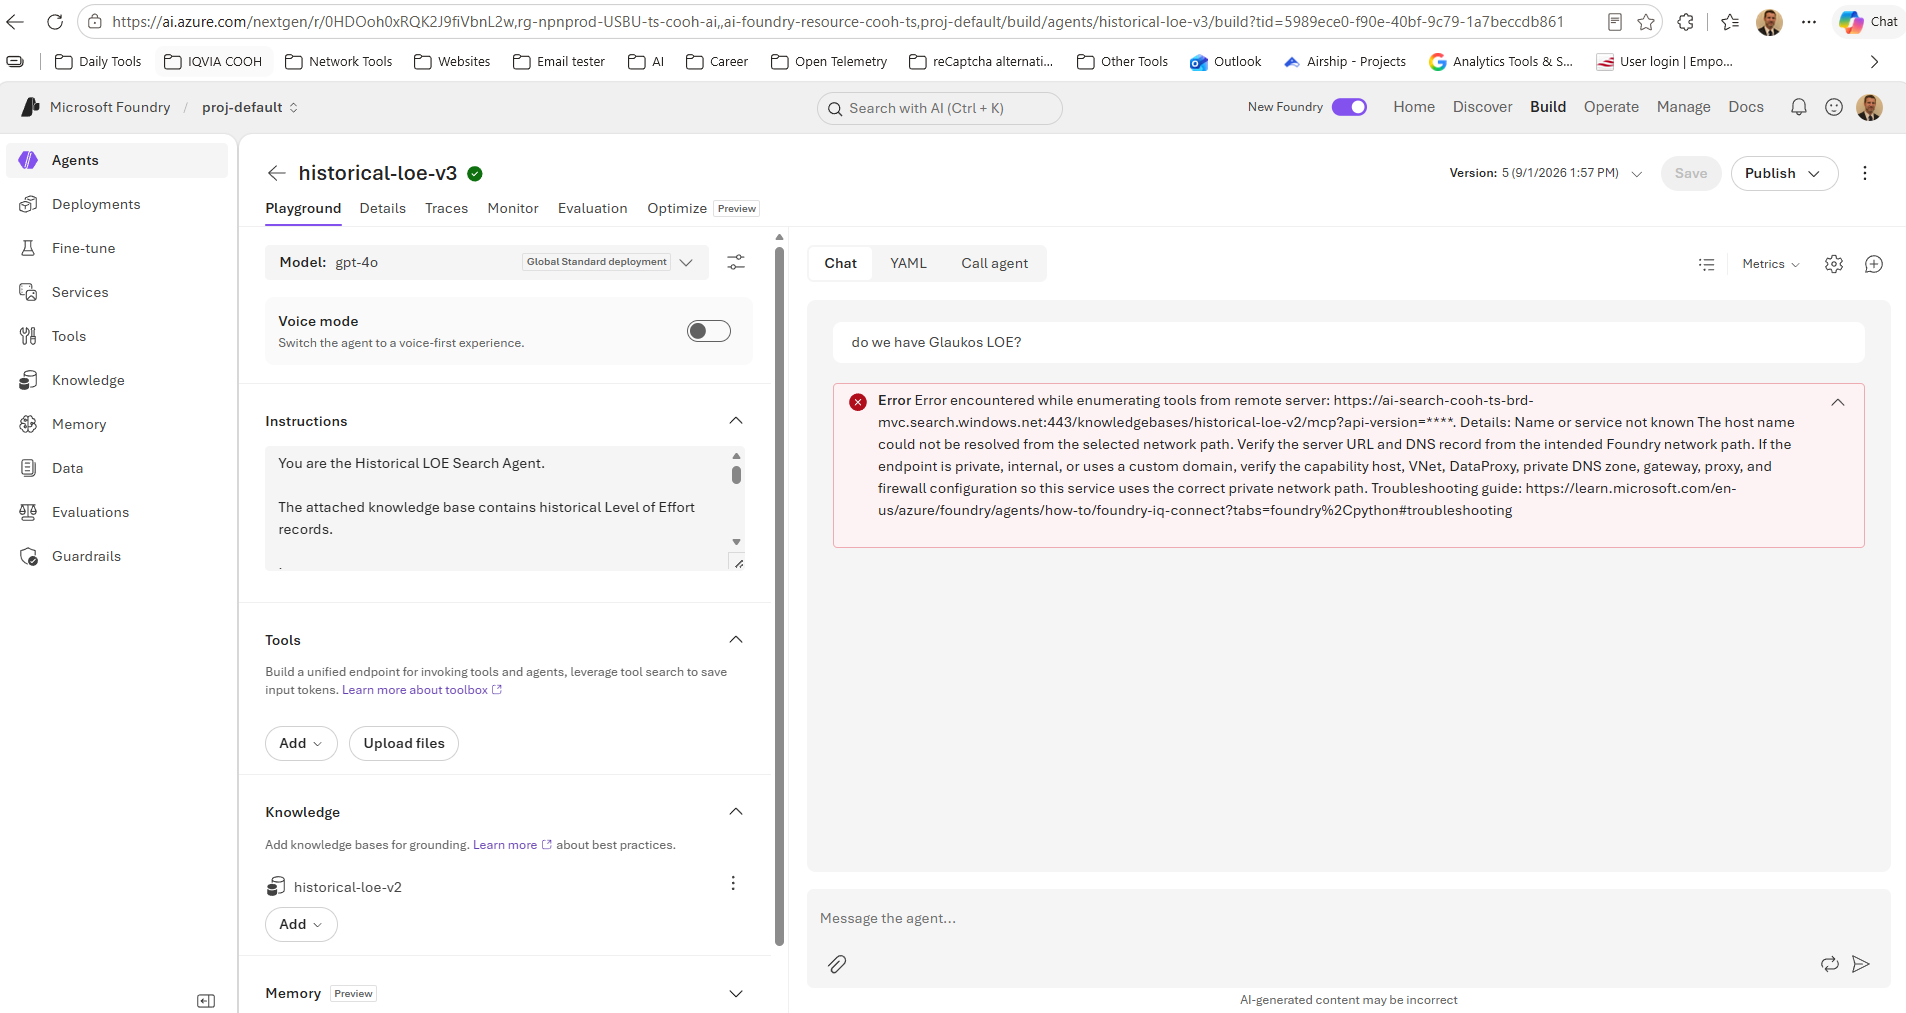Click the Search with AI field

(x=939, y=108)
